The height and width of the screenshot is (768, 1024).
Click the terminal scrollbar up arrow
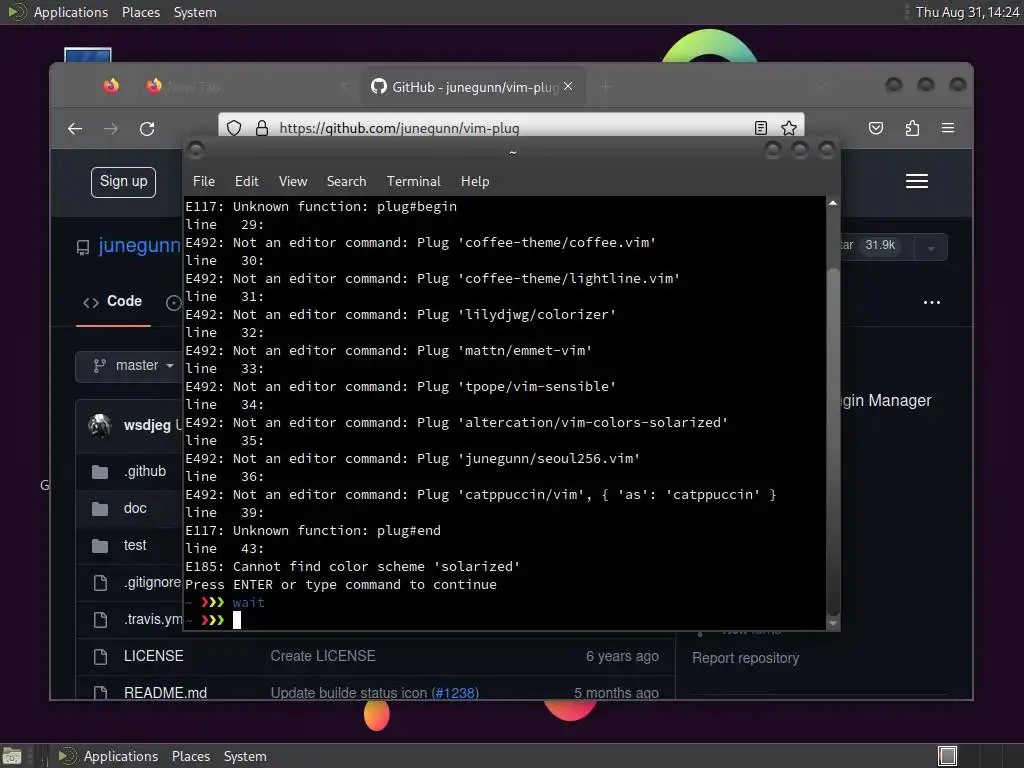click(x=833, y=203)
